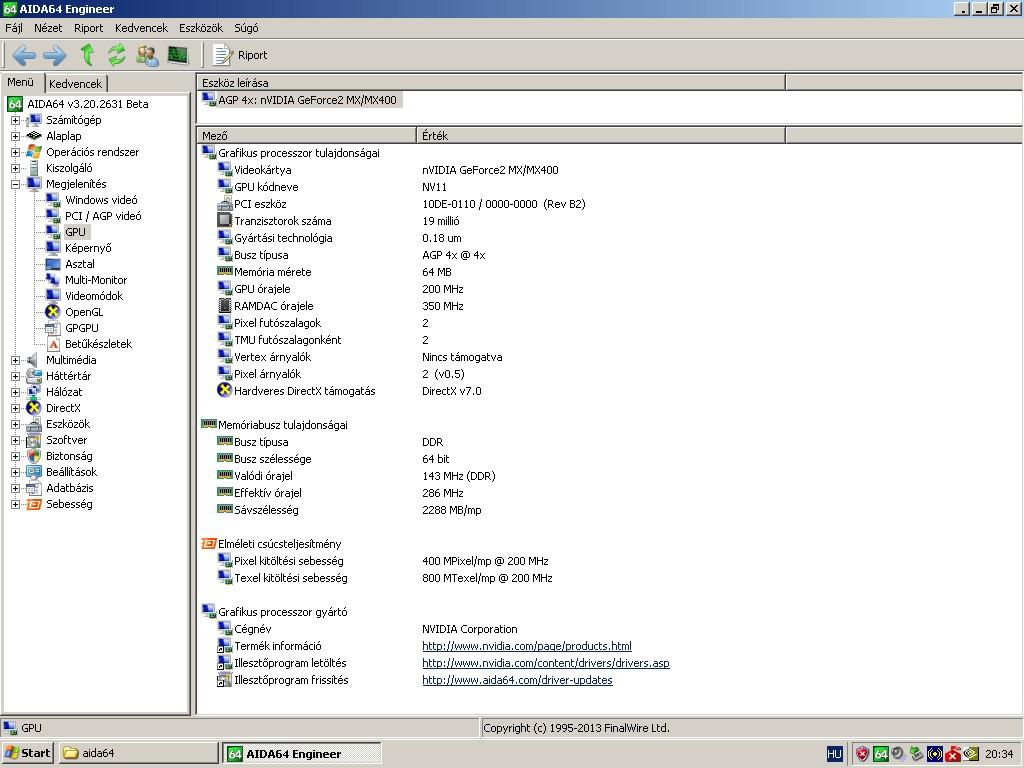Open the Súgó menu
The image size is (1024, 768).
246,28
